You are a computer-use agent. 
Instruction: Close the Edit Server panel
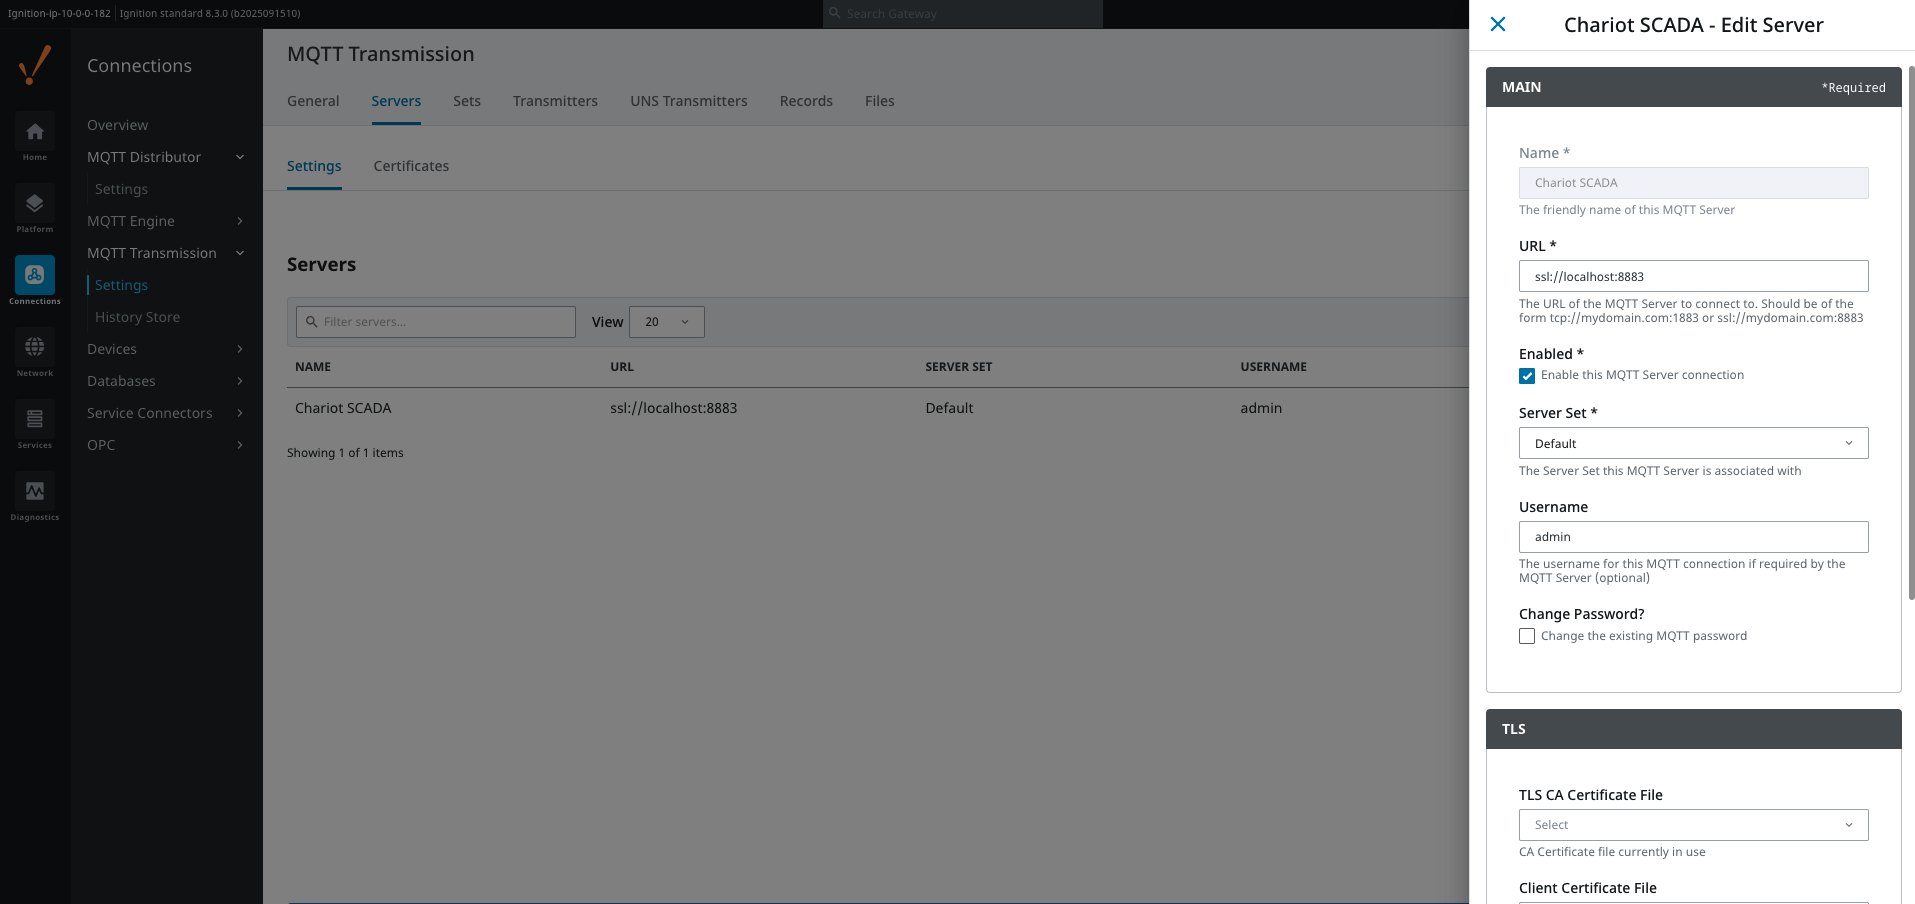1497,25
